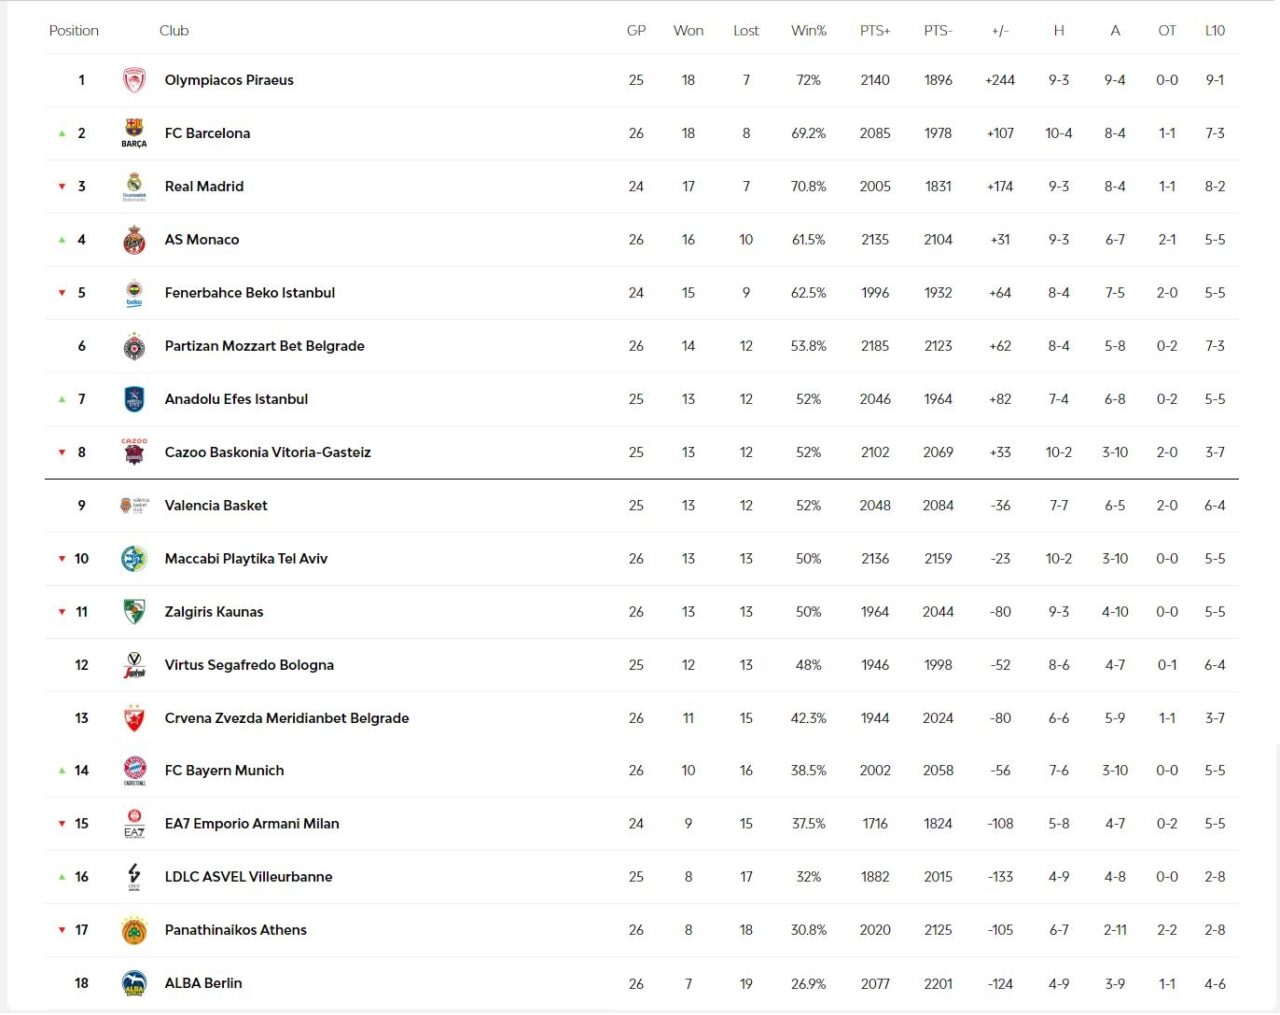Open Crvena Zvezda Meridianbet Belgrade link
The width and height of the screenshot is (1280, 1015).
pos(287,718)
